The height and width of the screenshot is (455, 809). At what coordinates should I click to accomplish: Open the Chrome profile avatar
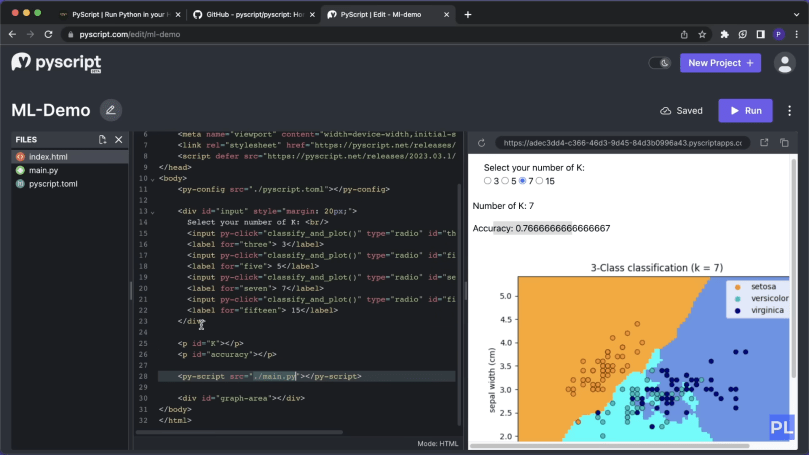coord(779,34)
